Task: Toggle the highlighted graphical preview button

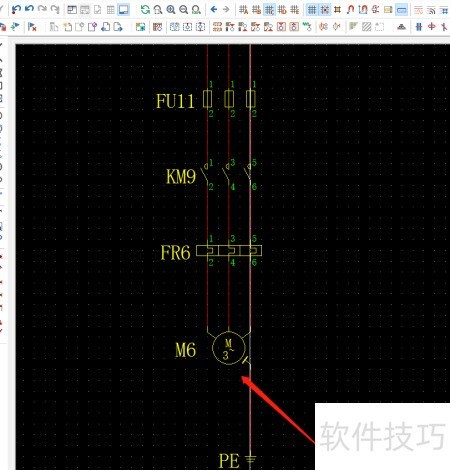Action: (124, 10)
